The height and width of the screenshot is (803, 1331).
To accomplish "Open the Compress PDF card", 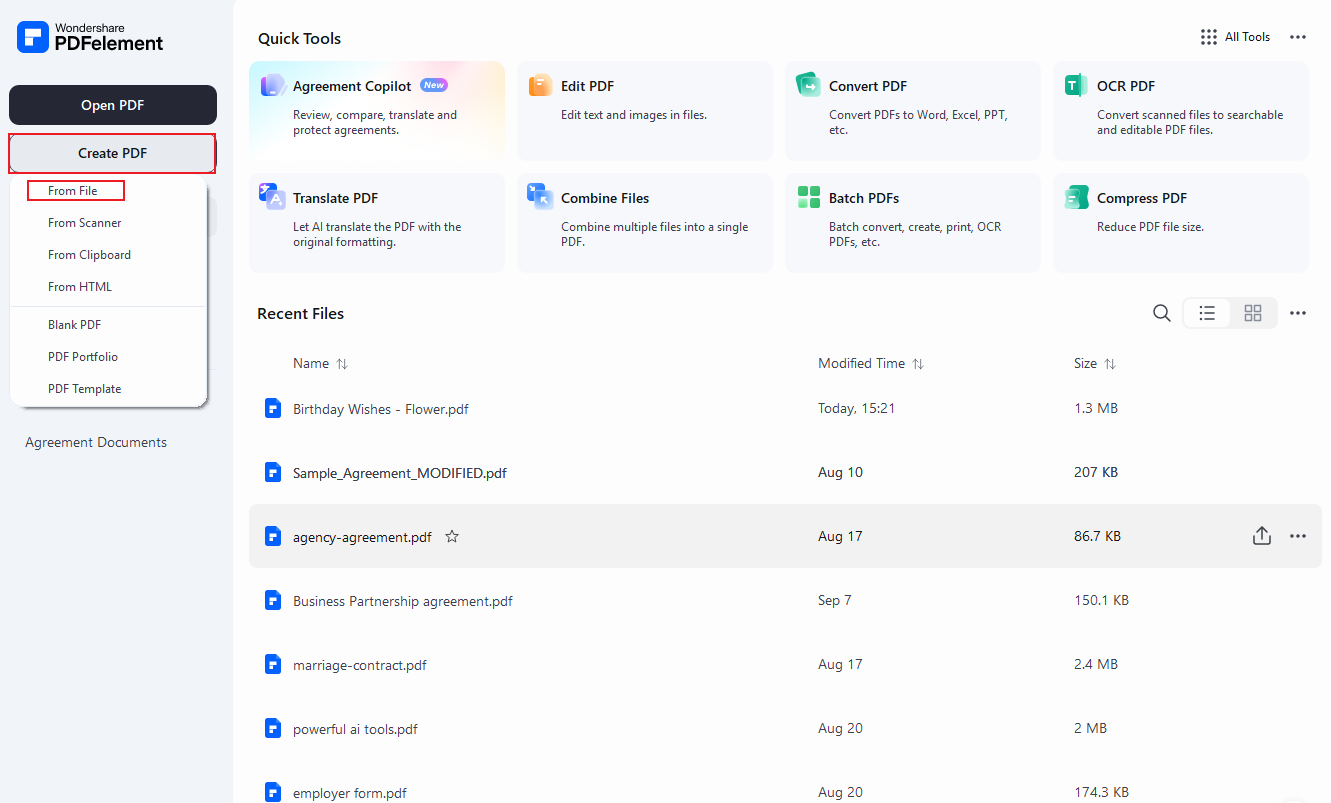I will pyautogui.click(x=1181, y=223).
